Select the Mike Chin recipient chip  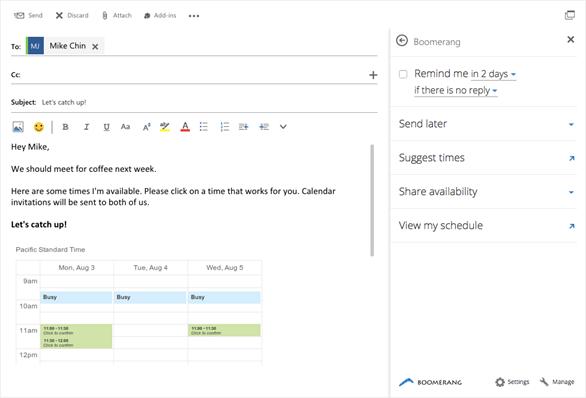point(65,46)
